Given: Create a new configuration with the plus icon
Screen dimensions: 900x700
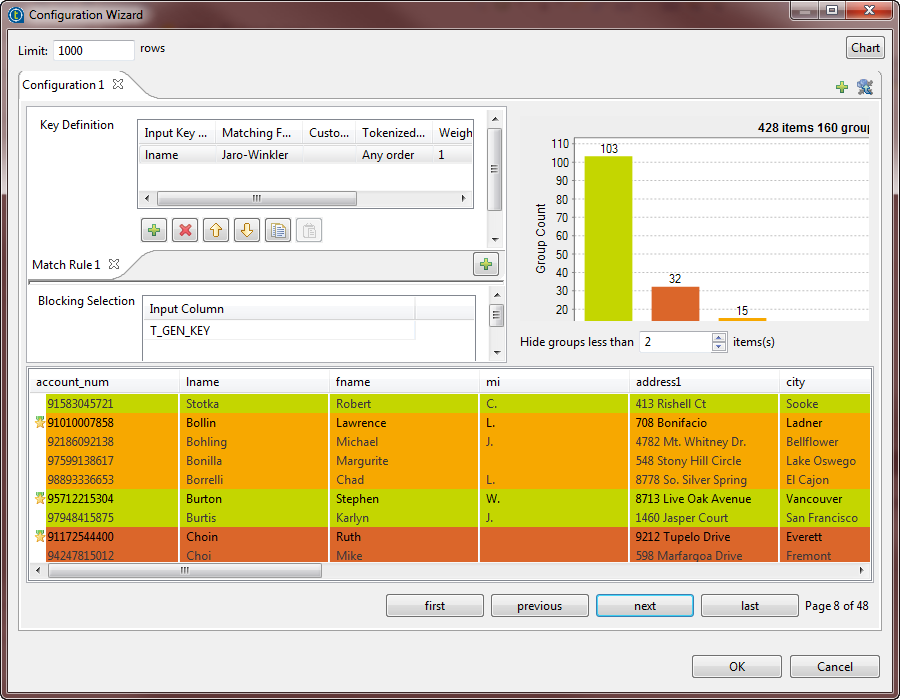Looking at the screenshot, I should (x=841, y=88).
